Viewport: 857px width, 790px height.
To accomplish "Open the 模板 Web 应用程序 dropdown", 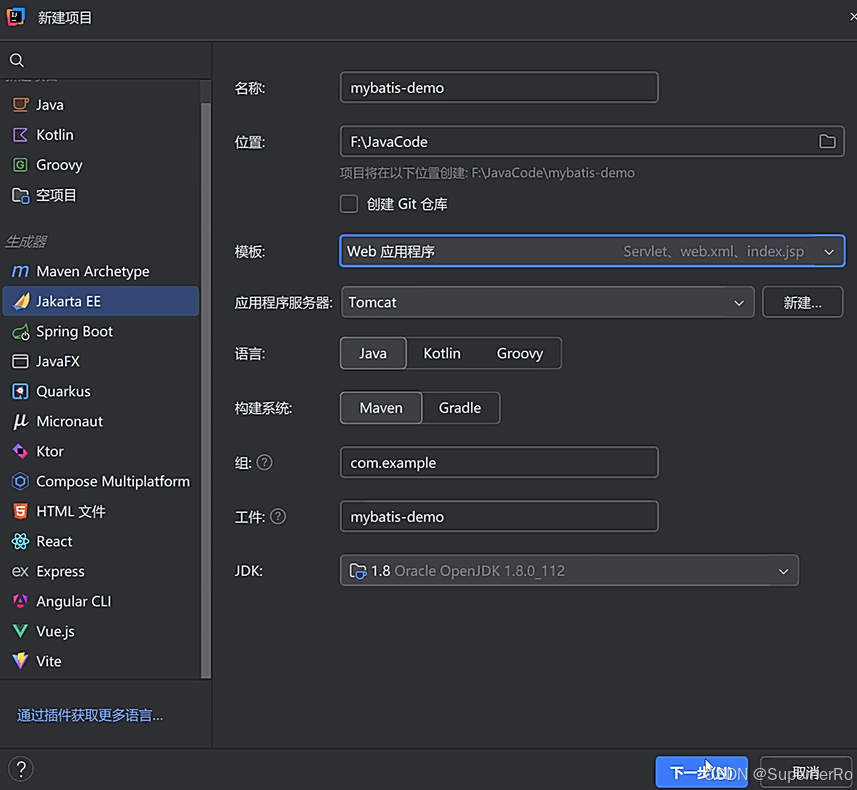I will [x=592, y=251].
